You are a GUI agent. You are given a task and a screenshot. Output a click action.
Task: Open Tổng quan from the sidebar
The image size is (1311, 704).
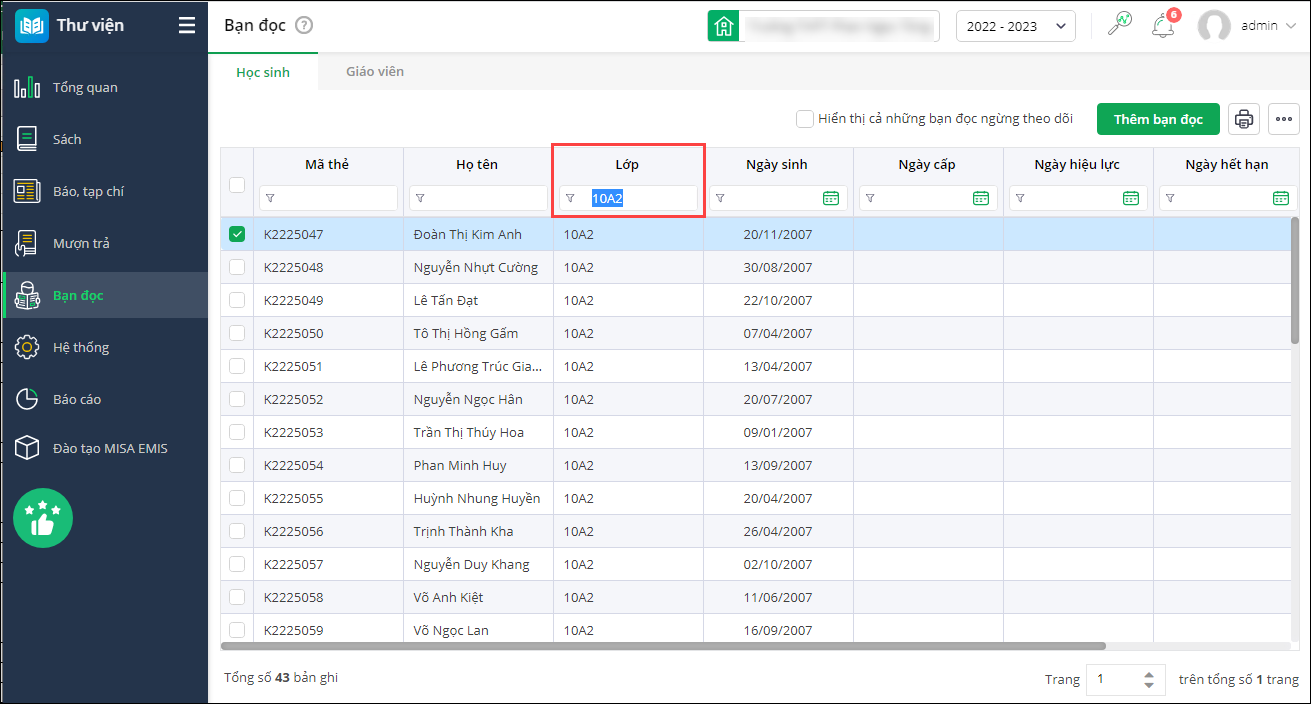coord(104,87)
